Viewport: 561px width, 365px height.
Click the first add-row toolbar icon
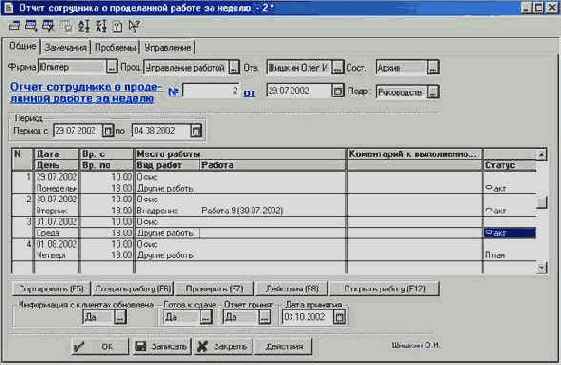tap(14, 26)
